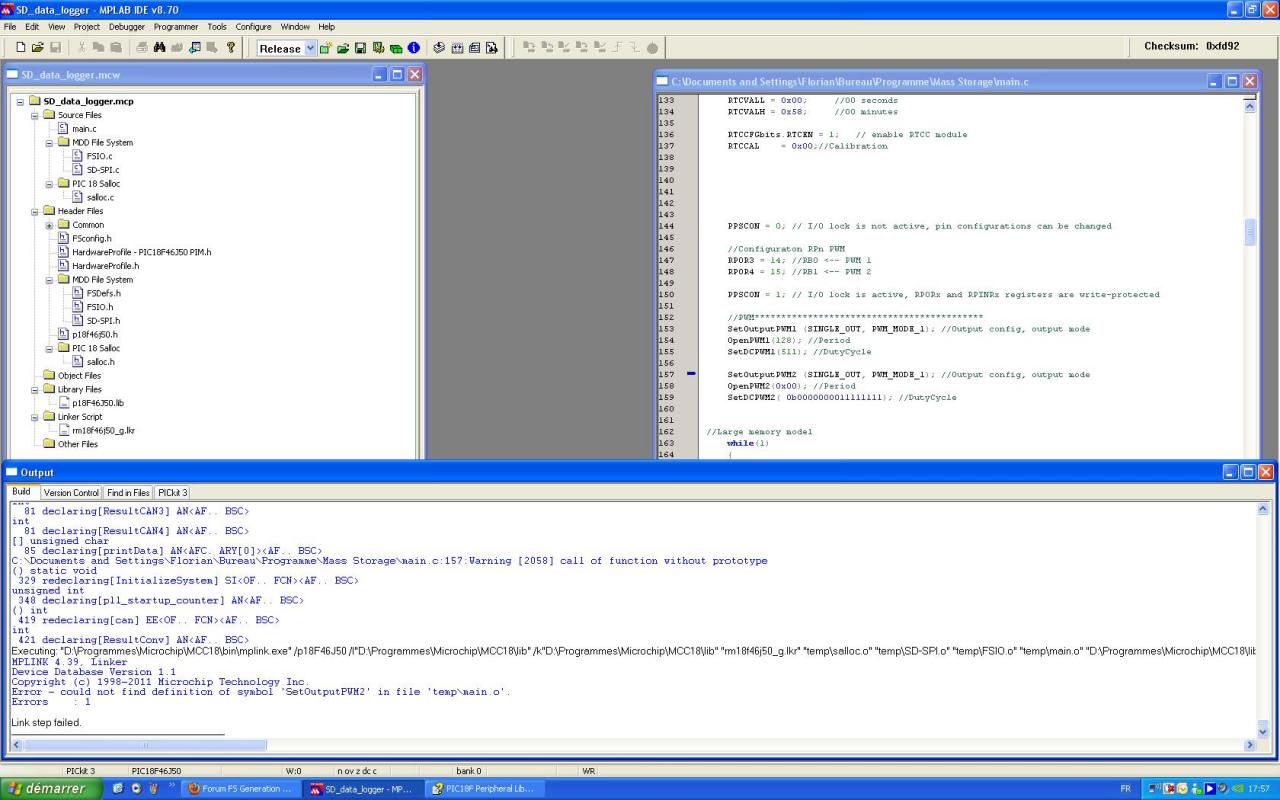Click the main.c editor scrollbar thumb

click(1249, 233)
